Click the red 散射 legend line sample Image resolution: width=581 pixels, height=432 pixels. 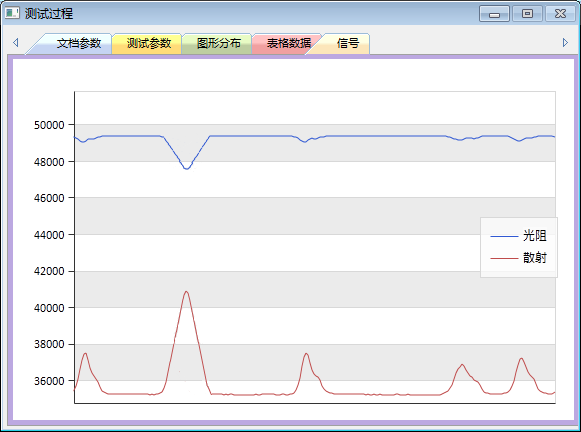tap(504, 258)
